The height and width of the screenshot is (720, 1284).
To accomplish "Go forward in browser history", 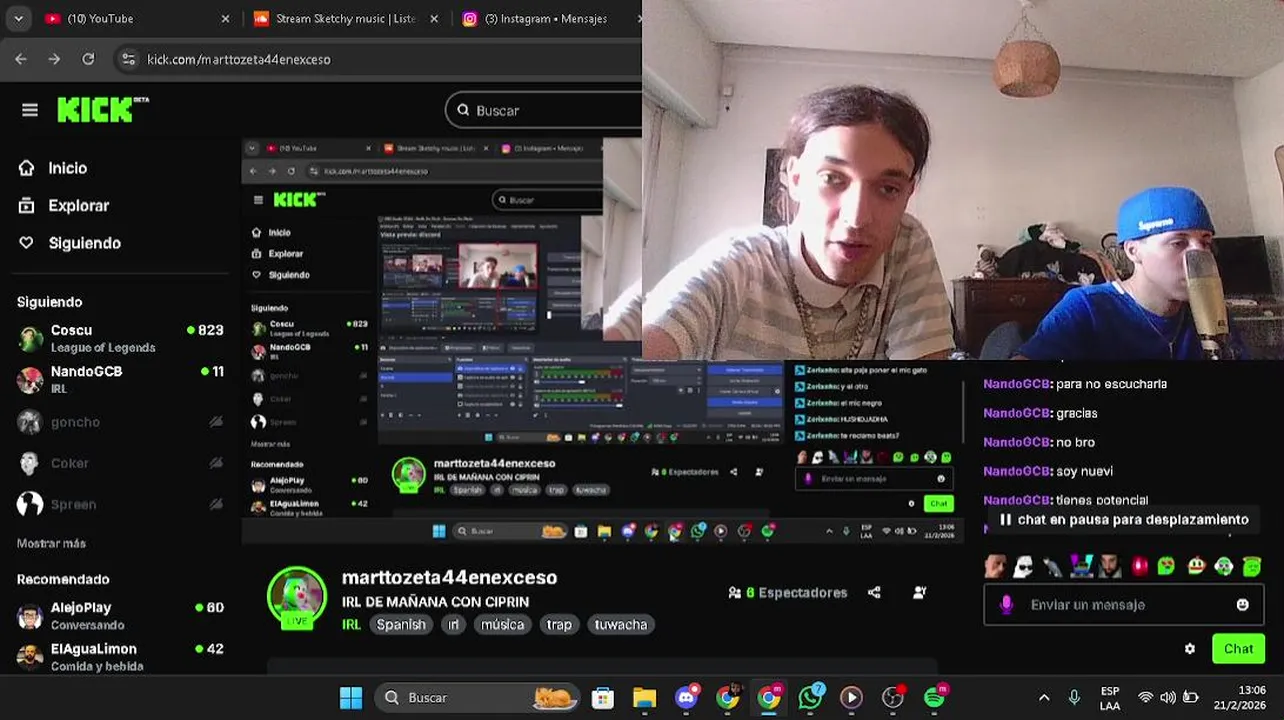I will (x=54, y=59).
